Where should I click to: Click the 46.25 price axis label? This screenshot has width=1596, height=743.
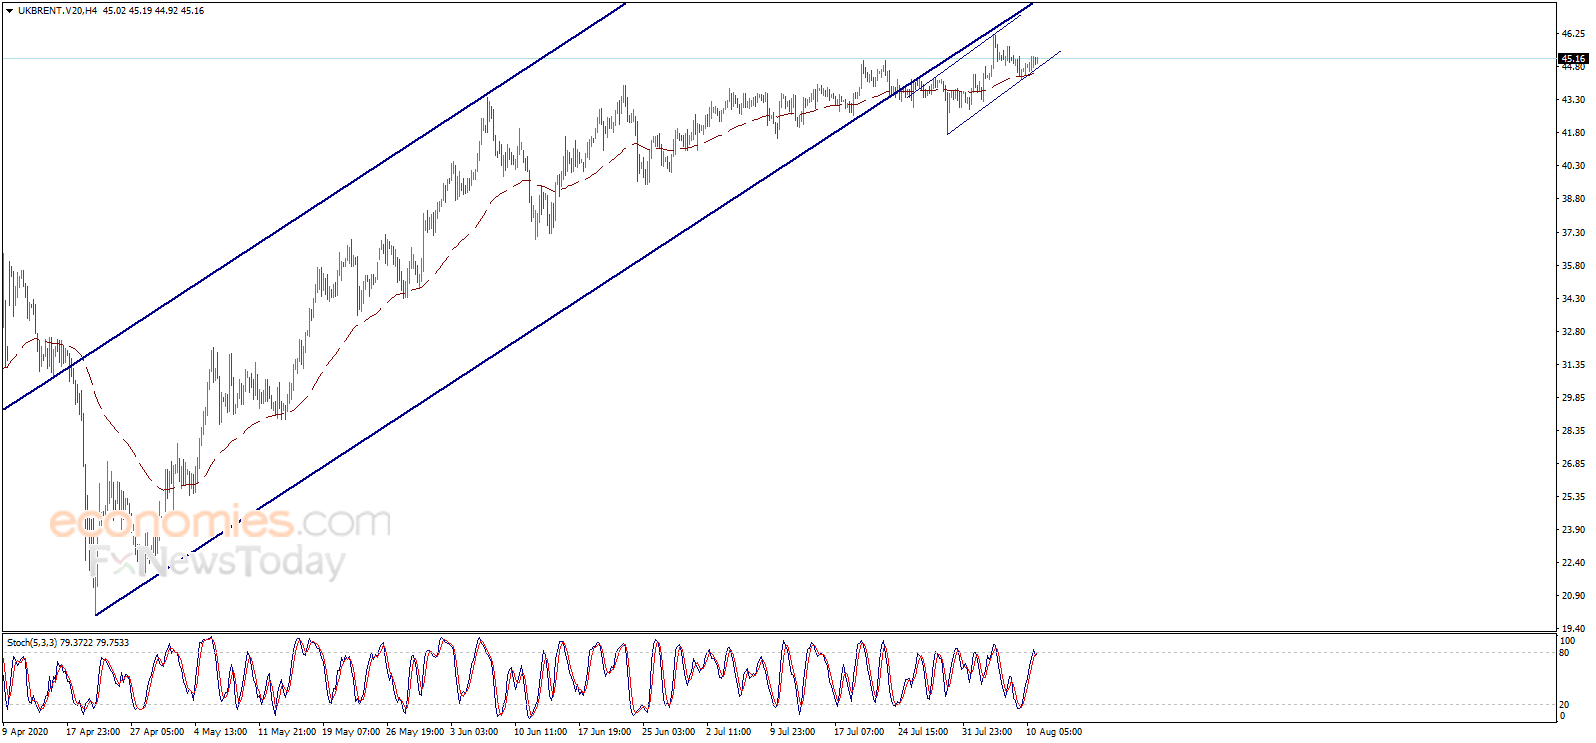coord(1573,33)
